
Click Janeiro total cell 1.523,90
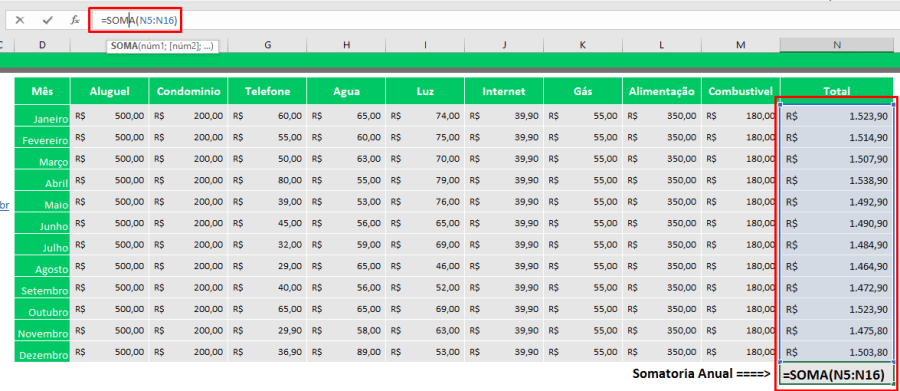[x=837, y=115]
